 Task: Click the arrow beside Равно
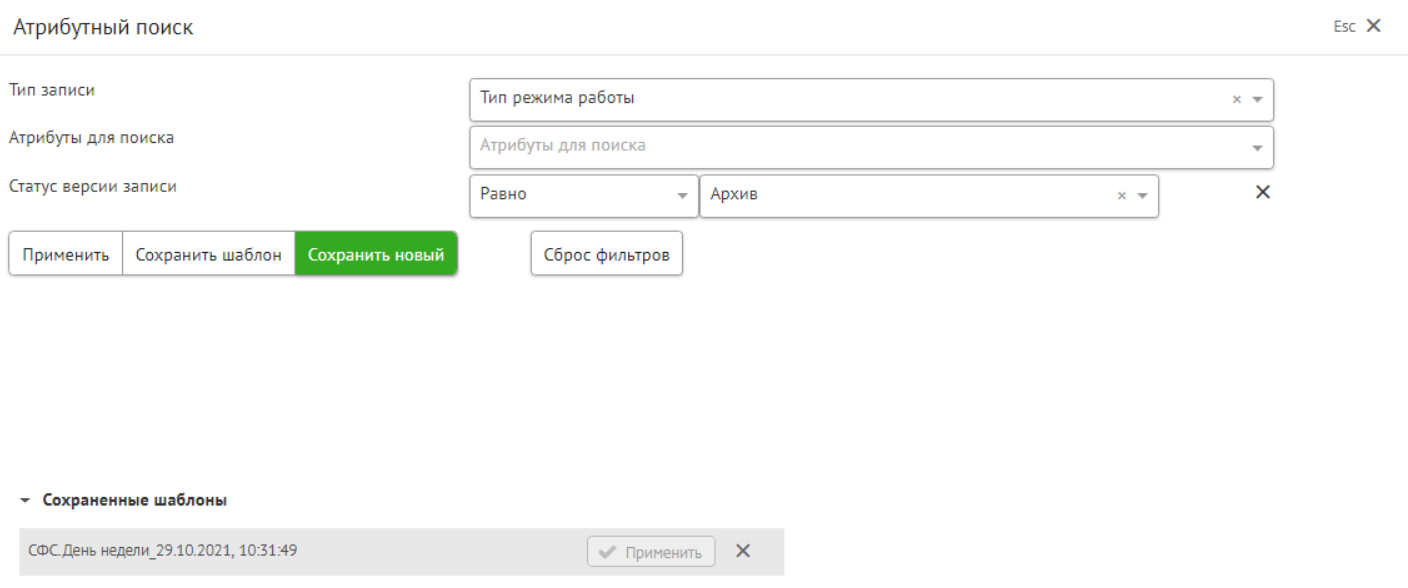(683, 196)
